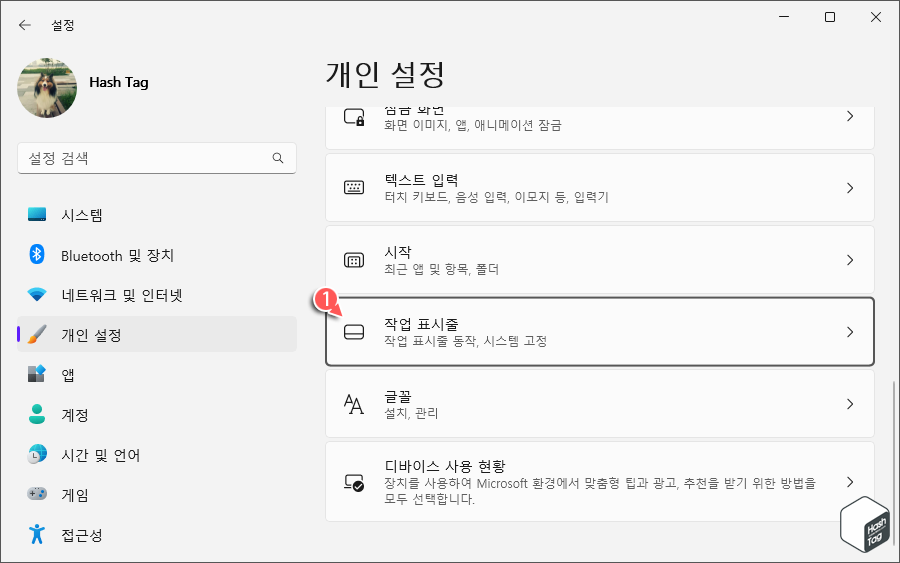The width and height of the screenshot is (900, 563).
Task: Click the 계정 person icon
Action: point(37,414)
